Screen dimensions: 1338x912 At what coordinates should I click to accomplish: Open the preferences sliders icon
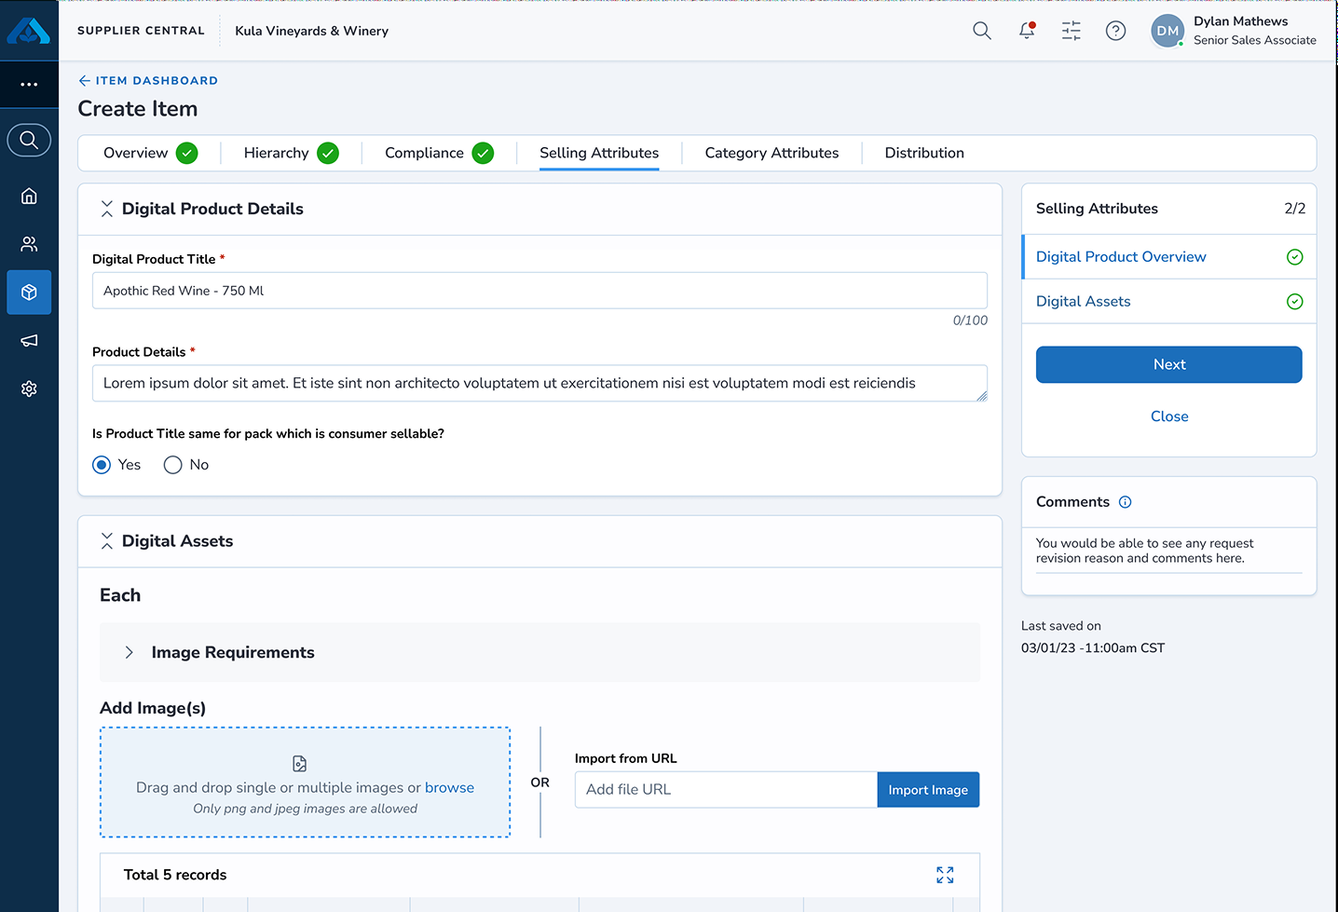point(1071,31)
